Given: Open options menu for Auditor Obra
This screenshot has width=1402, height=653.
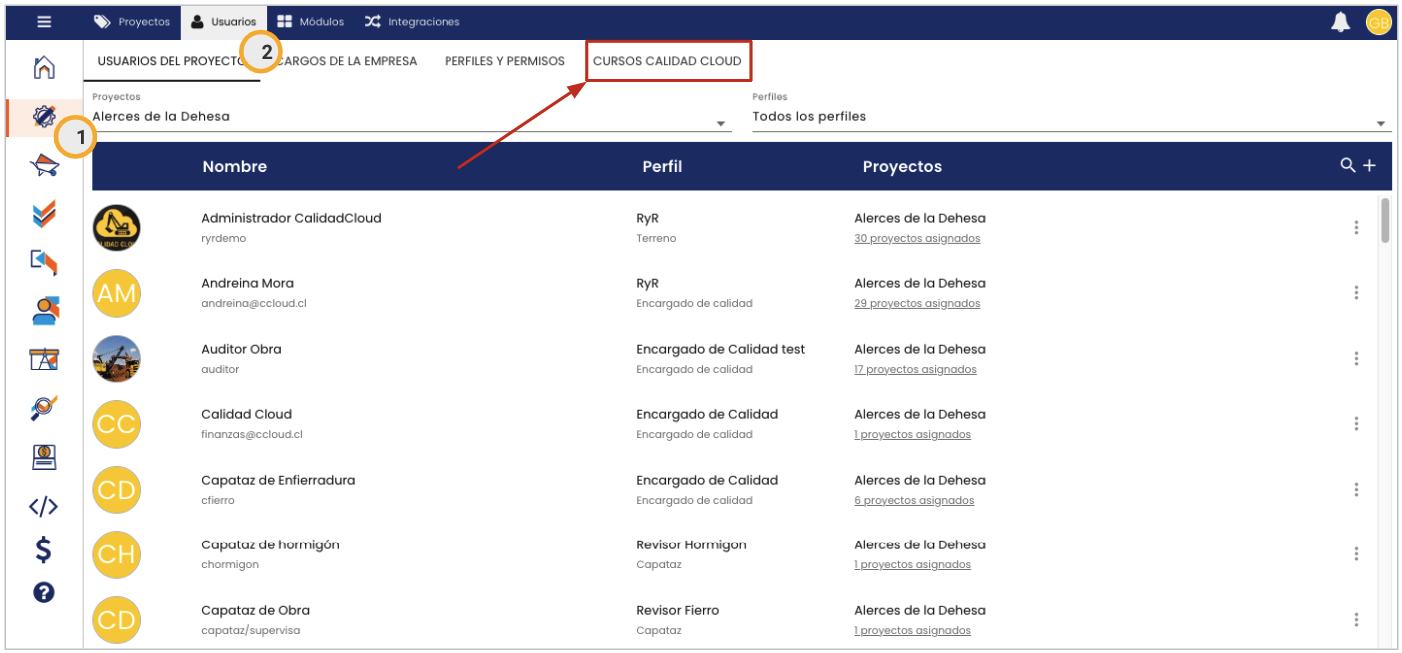Looking at the screenshot, I should (1356, 359).
